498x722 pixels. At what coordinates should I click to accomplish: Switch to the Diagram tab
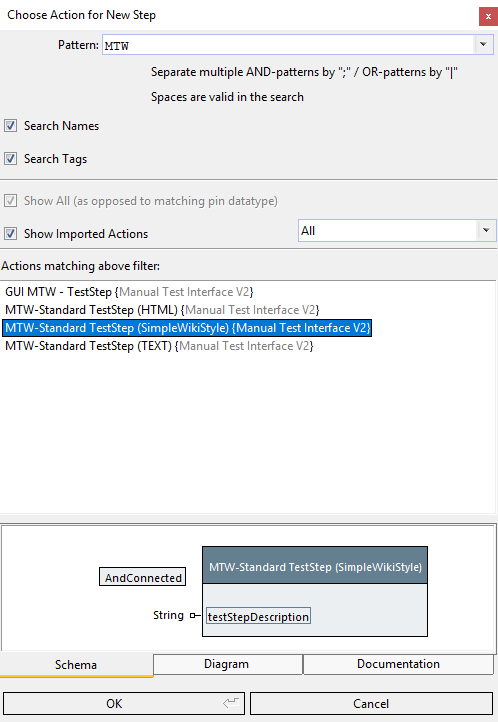(x=228, y=664)
